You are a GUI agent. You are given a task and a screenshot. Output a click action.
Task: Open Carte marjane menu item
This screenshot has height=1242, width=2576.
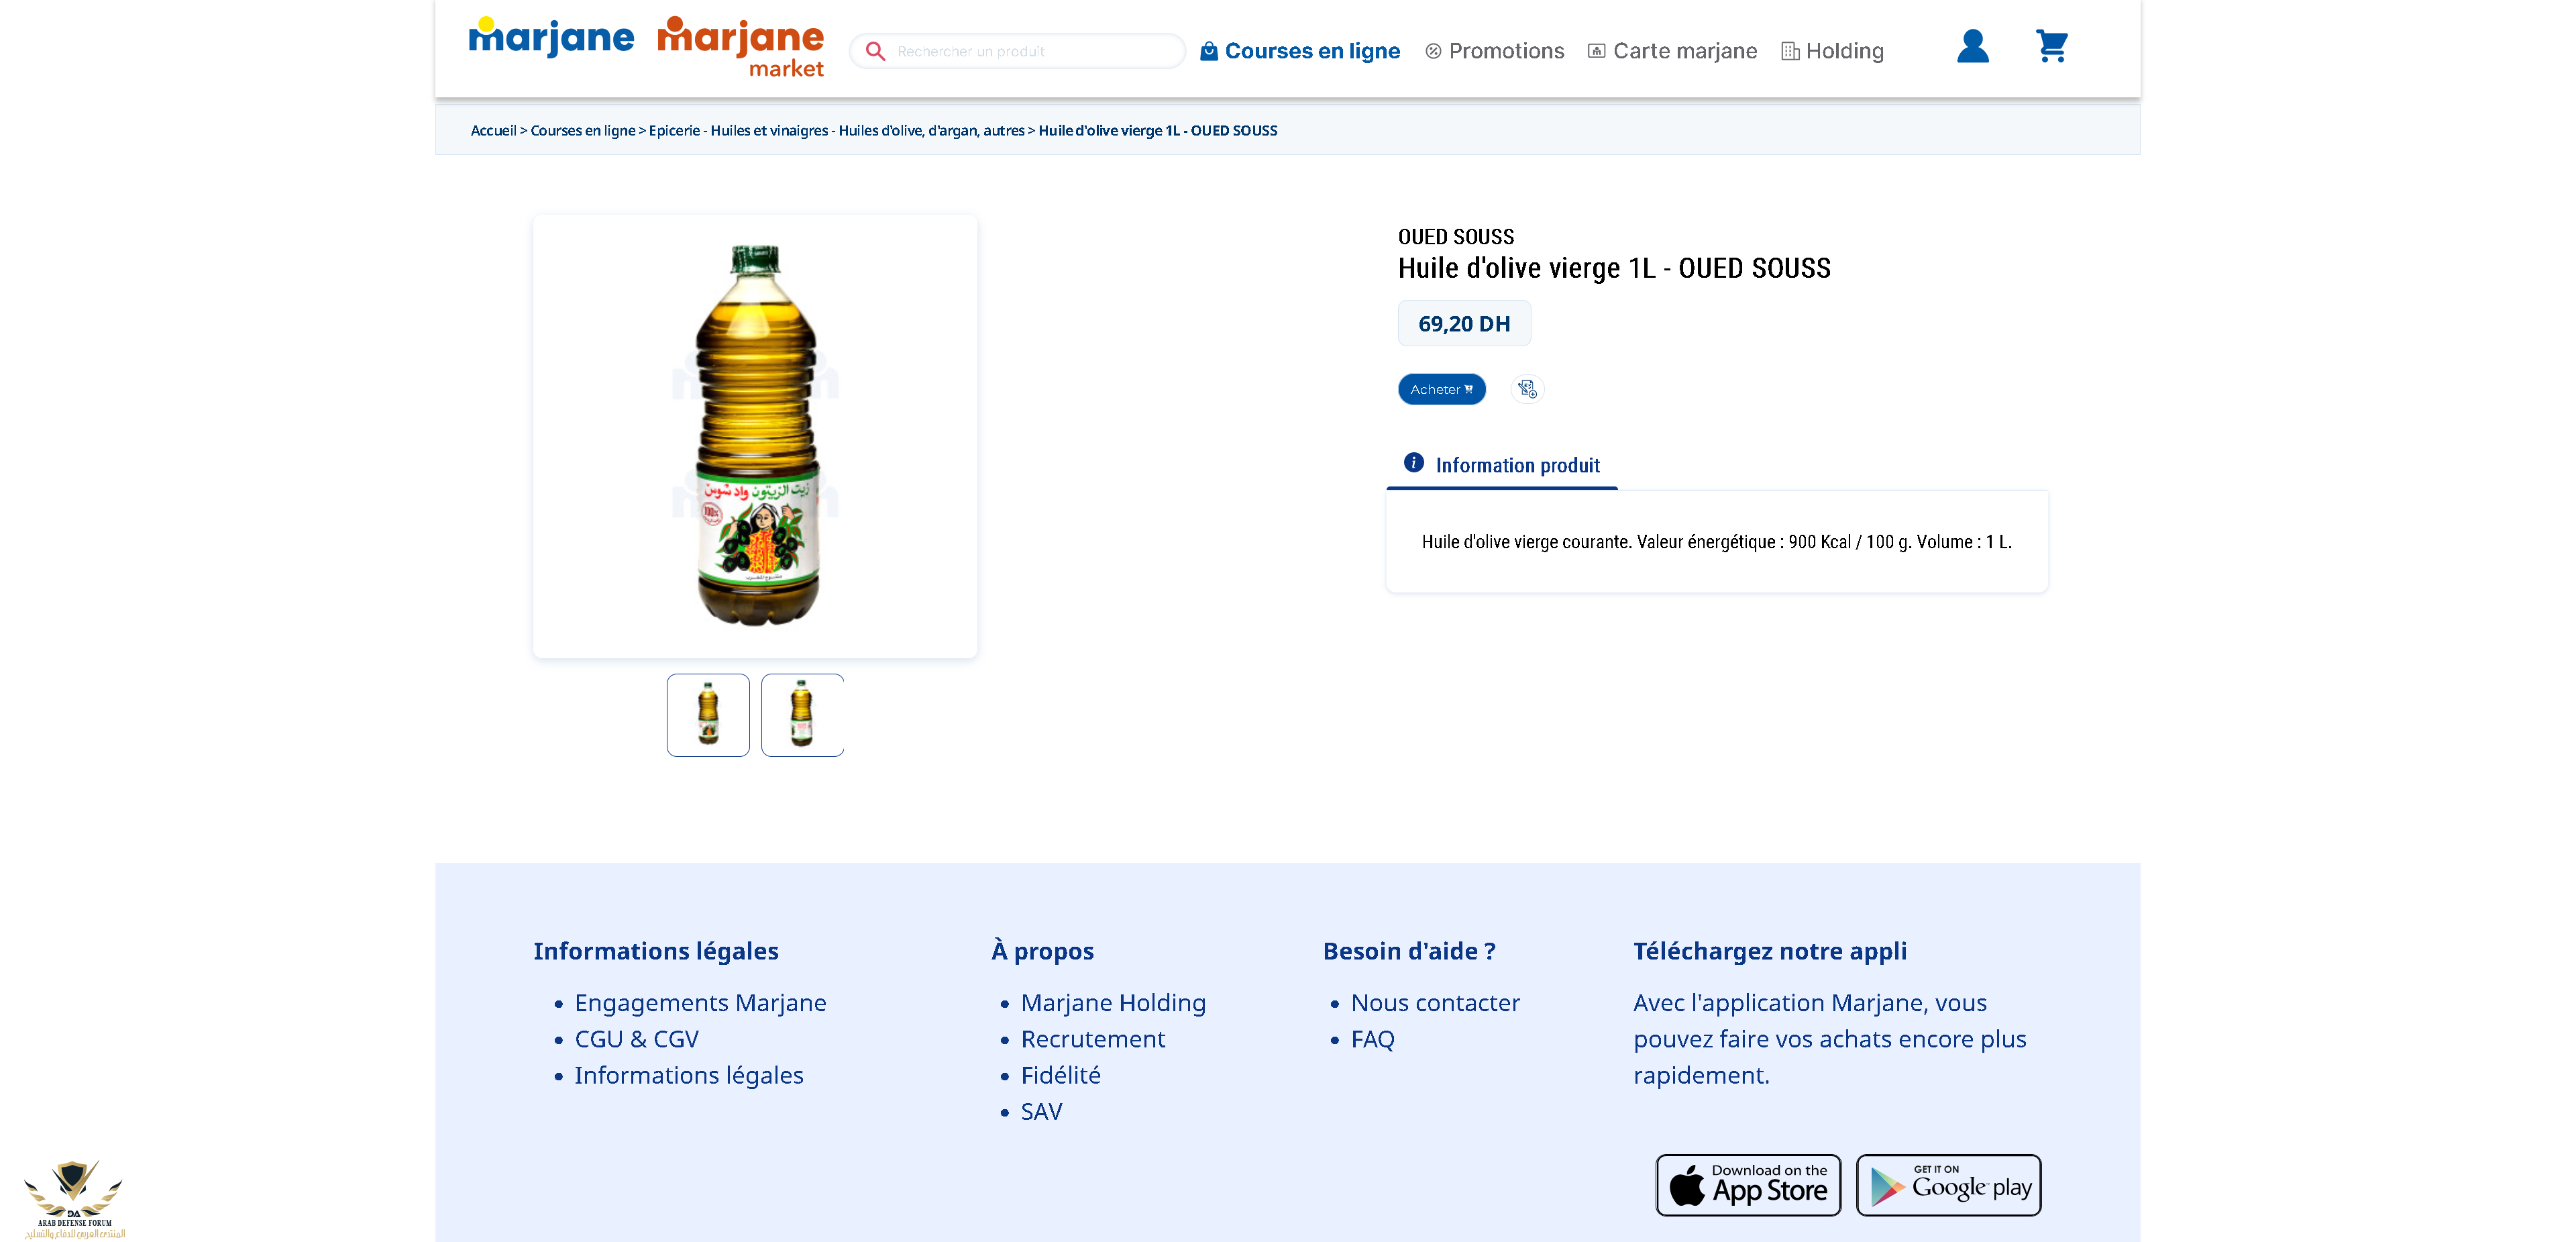(x=1672, y=51)
